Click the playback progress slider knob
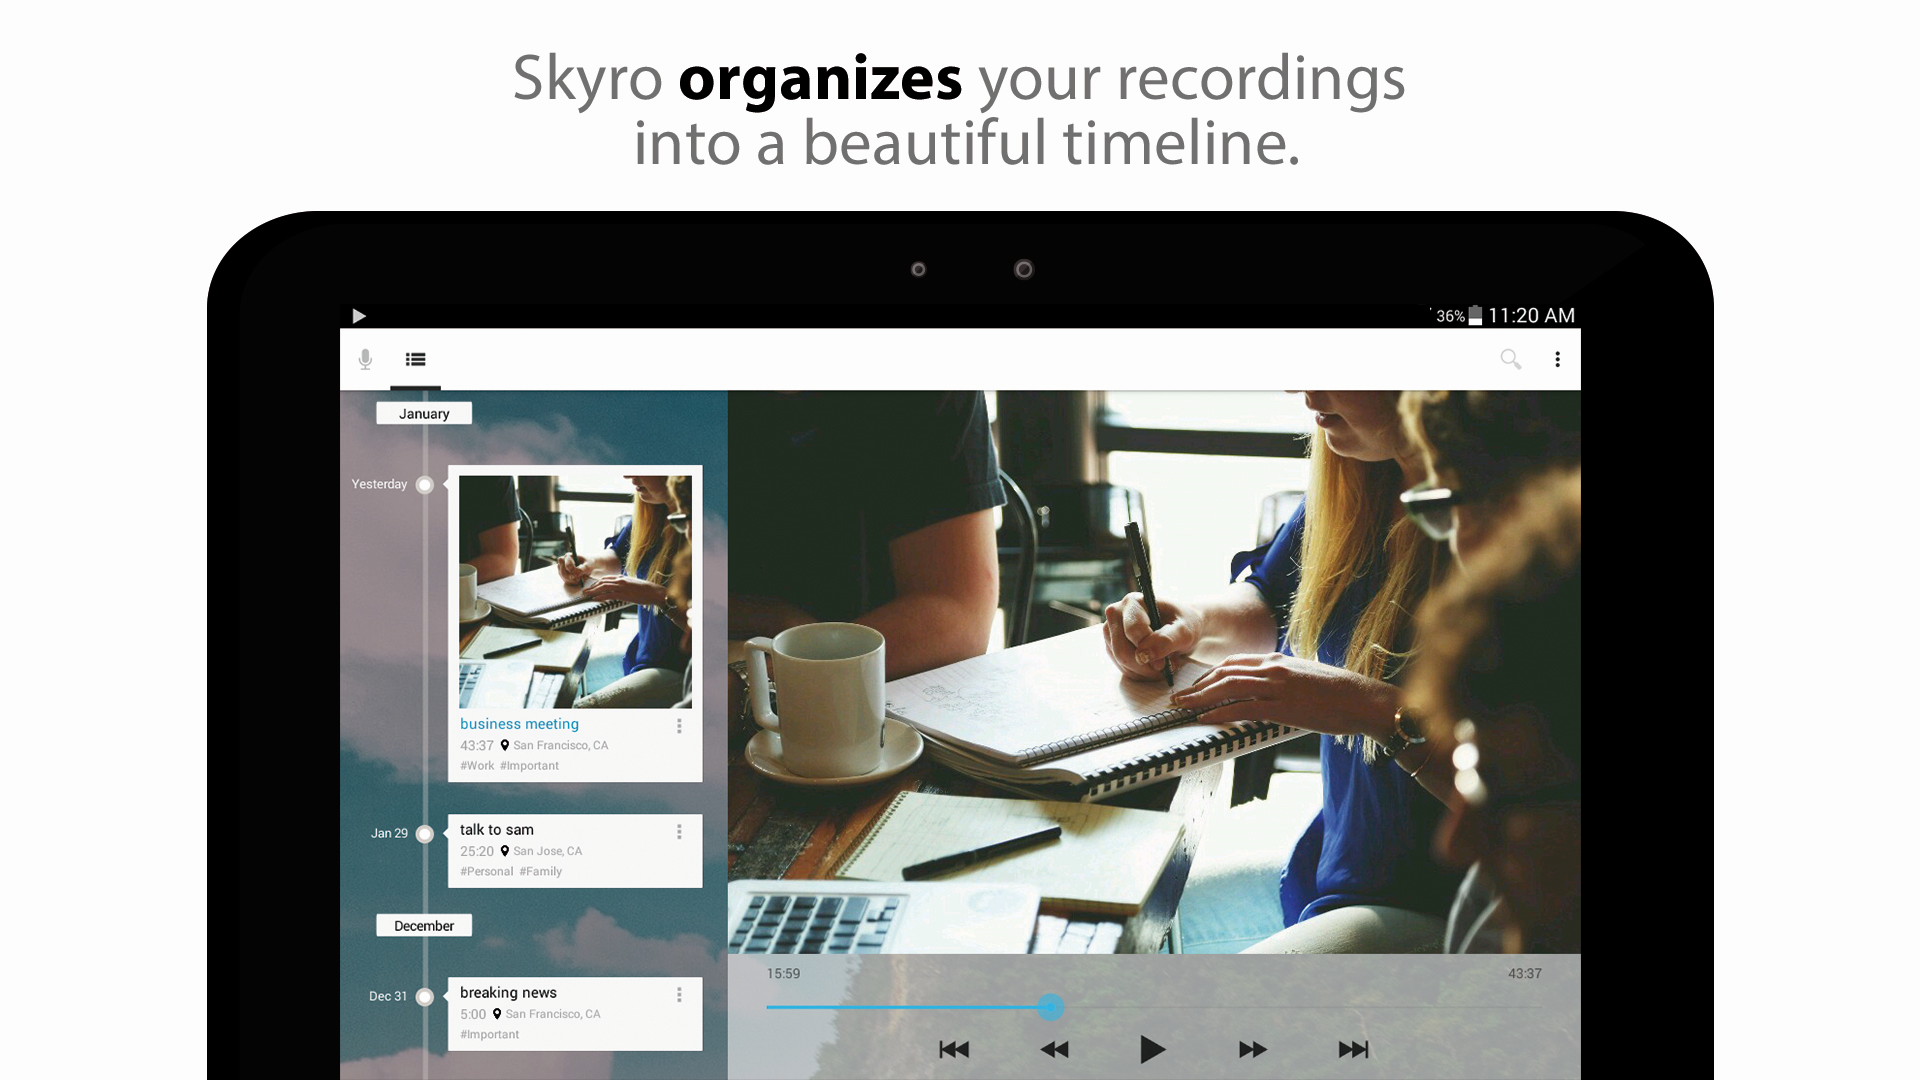 [x=1050, y=1007]
